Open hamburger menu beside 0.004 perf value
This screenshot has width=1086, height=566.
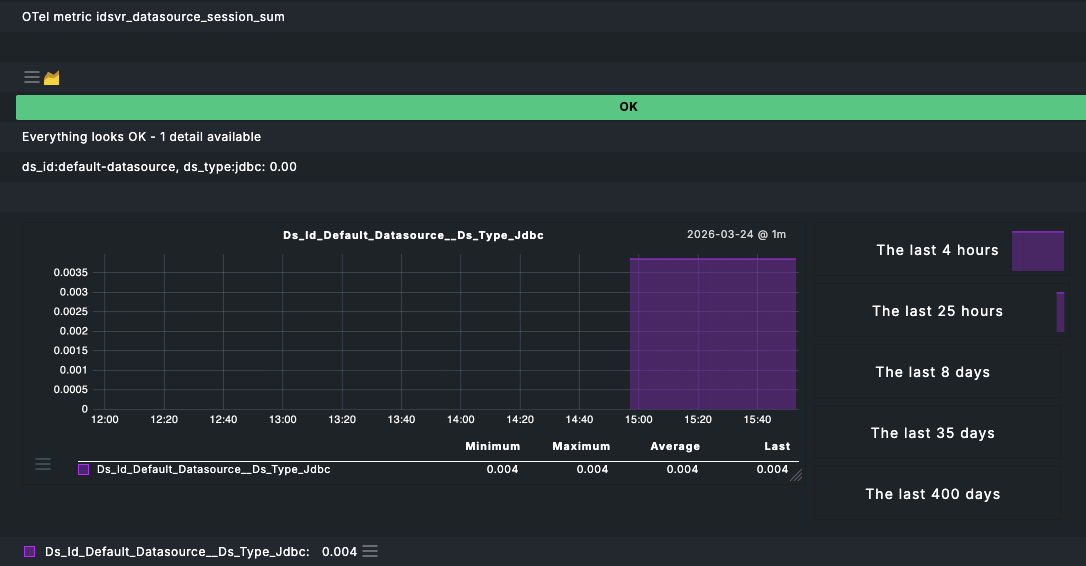370,551
